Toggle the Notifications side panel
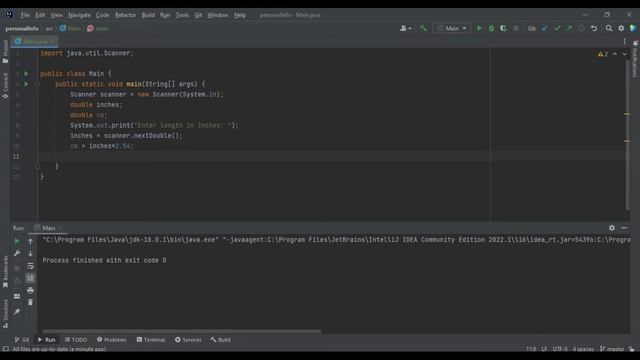640x360 pixels. coord(635,59)
